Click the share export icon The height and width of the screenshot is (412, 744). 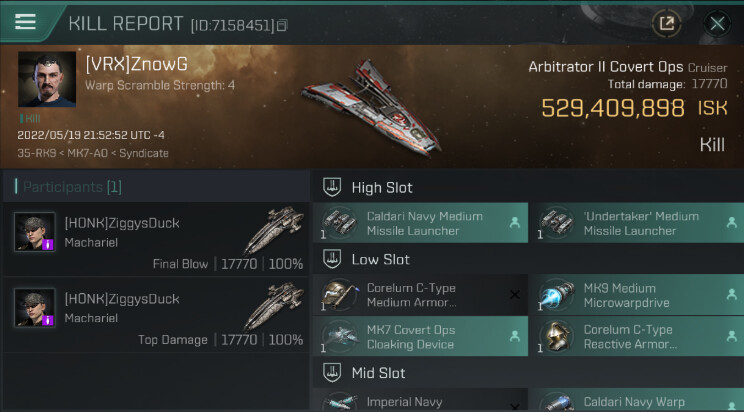click(666, 23)
